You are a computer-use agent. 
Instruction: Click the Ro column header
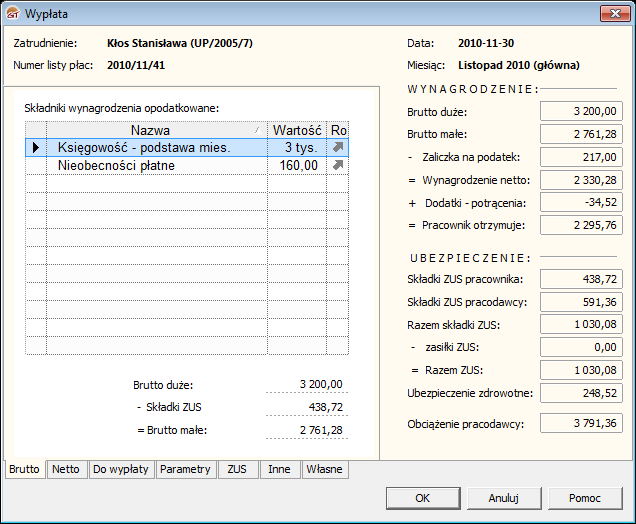(338, 130)
